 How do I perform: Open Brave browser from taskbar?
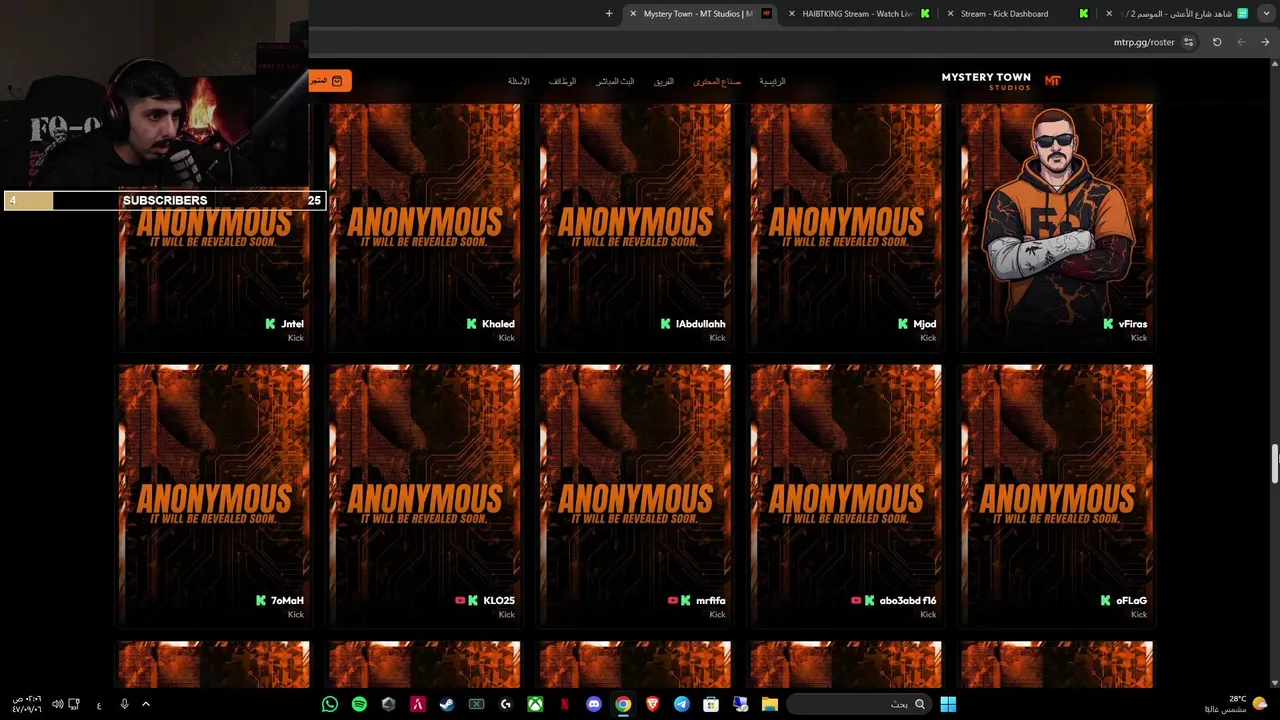click(653, 704)
